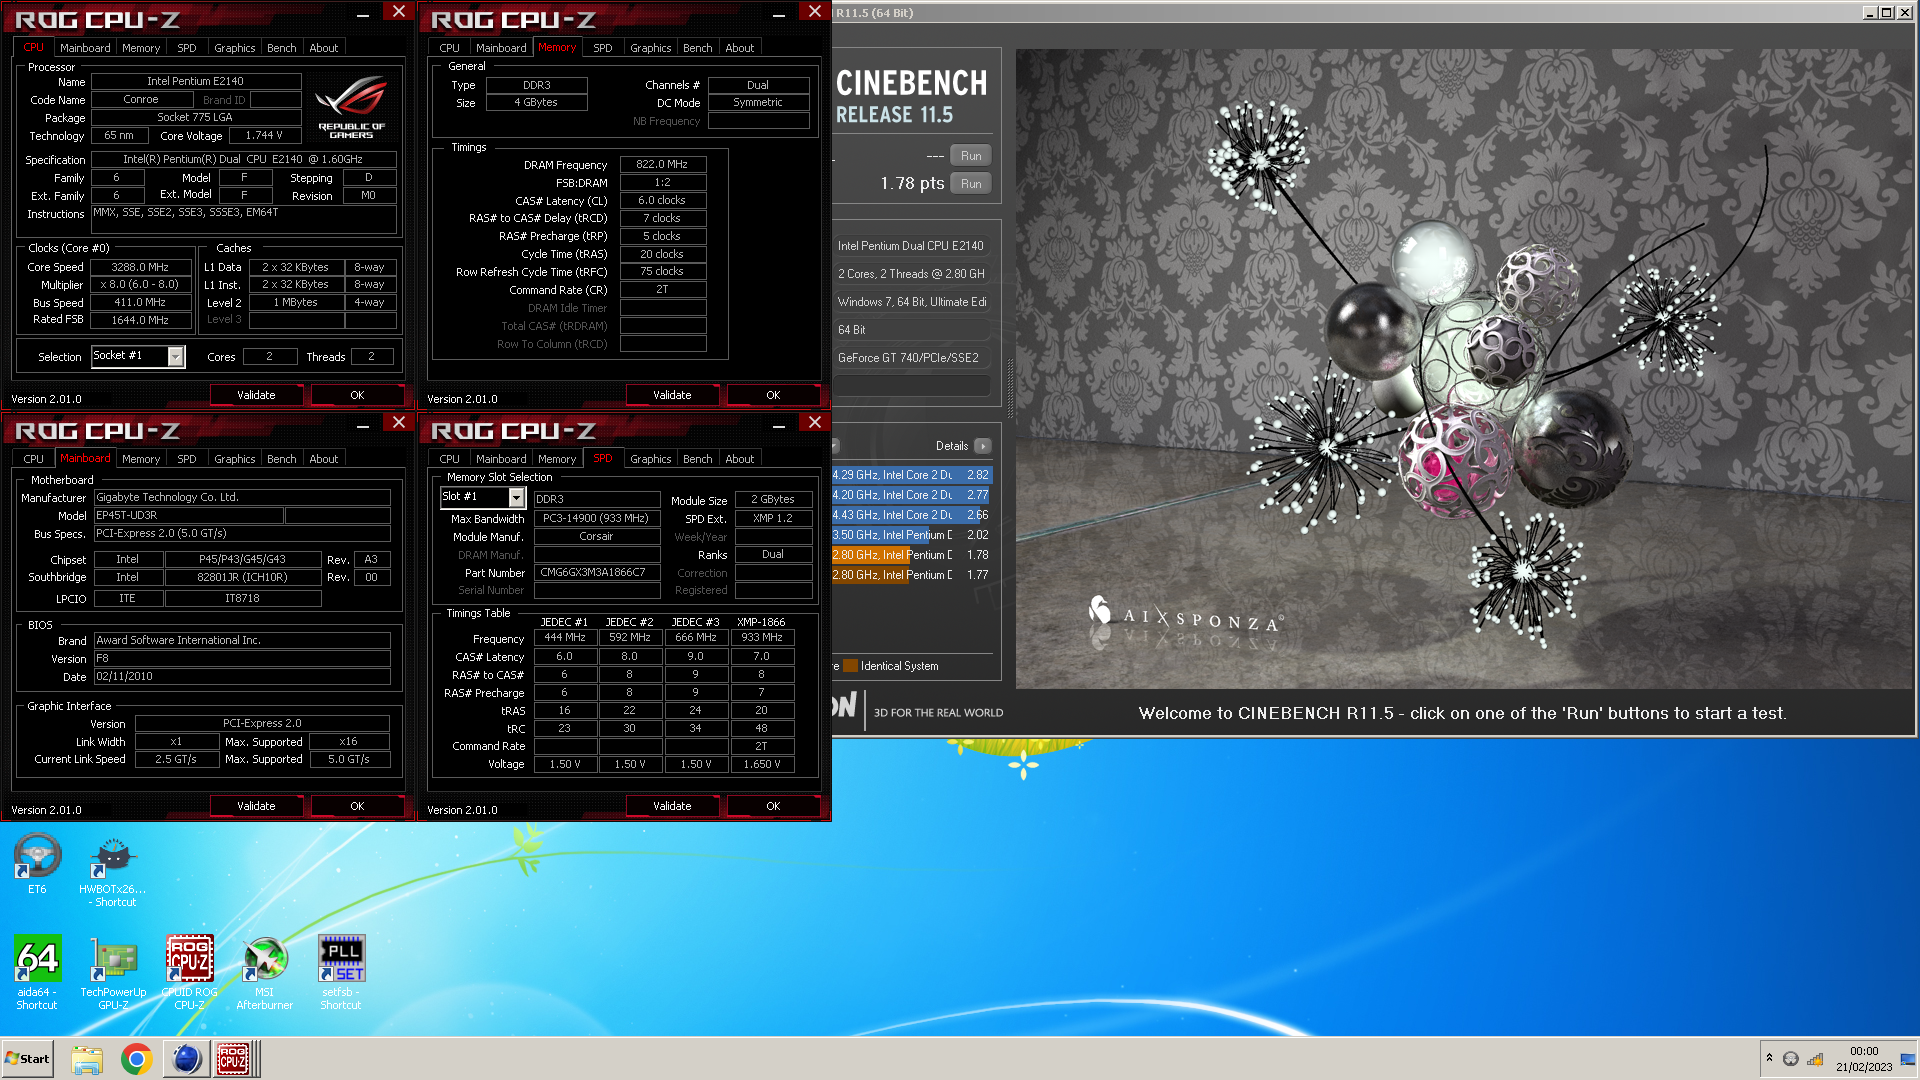Select the 4.29 GHz Core 2 Duo ranking row
This screenshot has width=1920, height=1080.
click(911, 475)
